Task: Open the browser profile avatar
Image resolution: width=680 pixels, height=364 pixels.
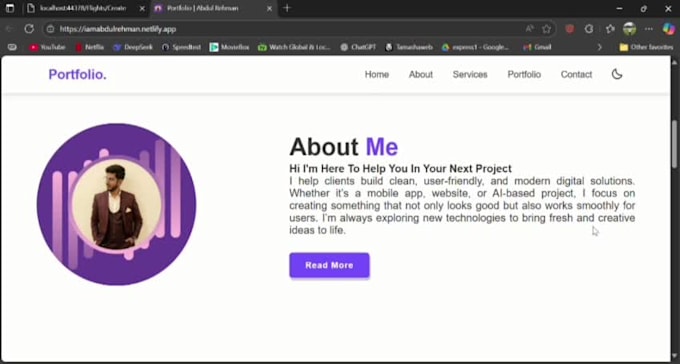Action: coord(629,29)
